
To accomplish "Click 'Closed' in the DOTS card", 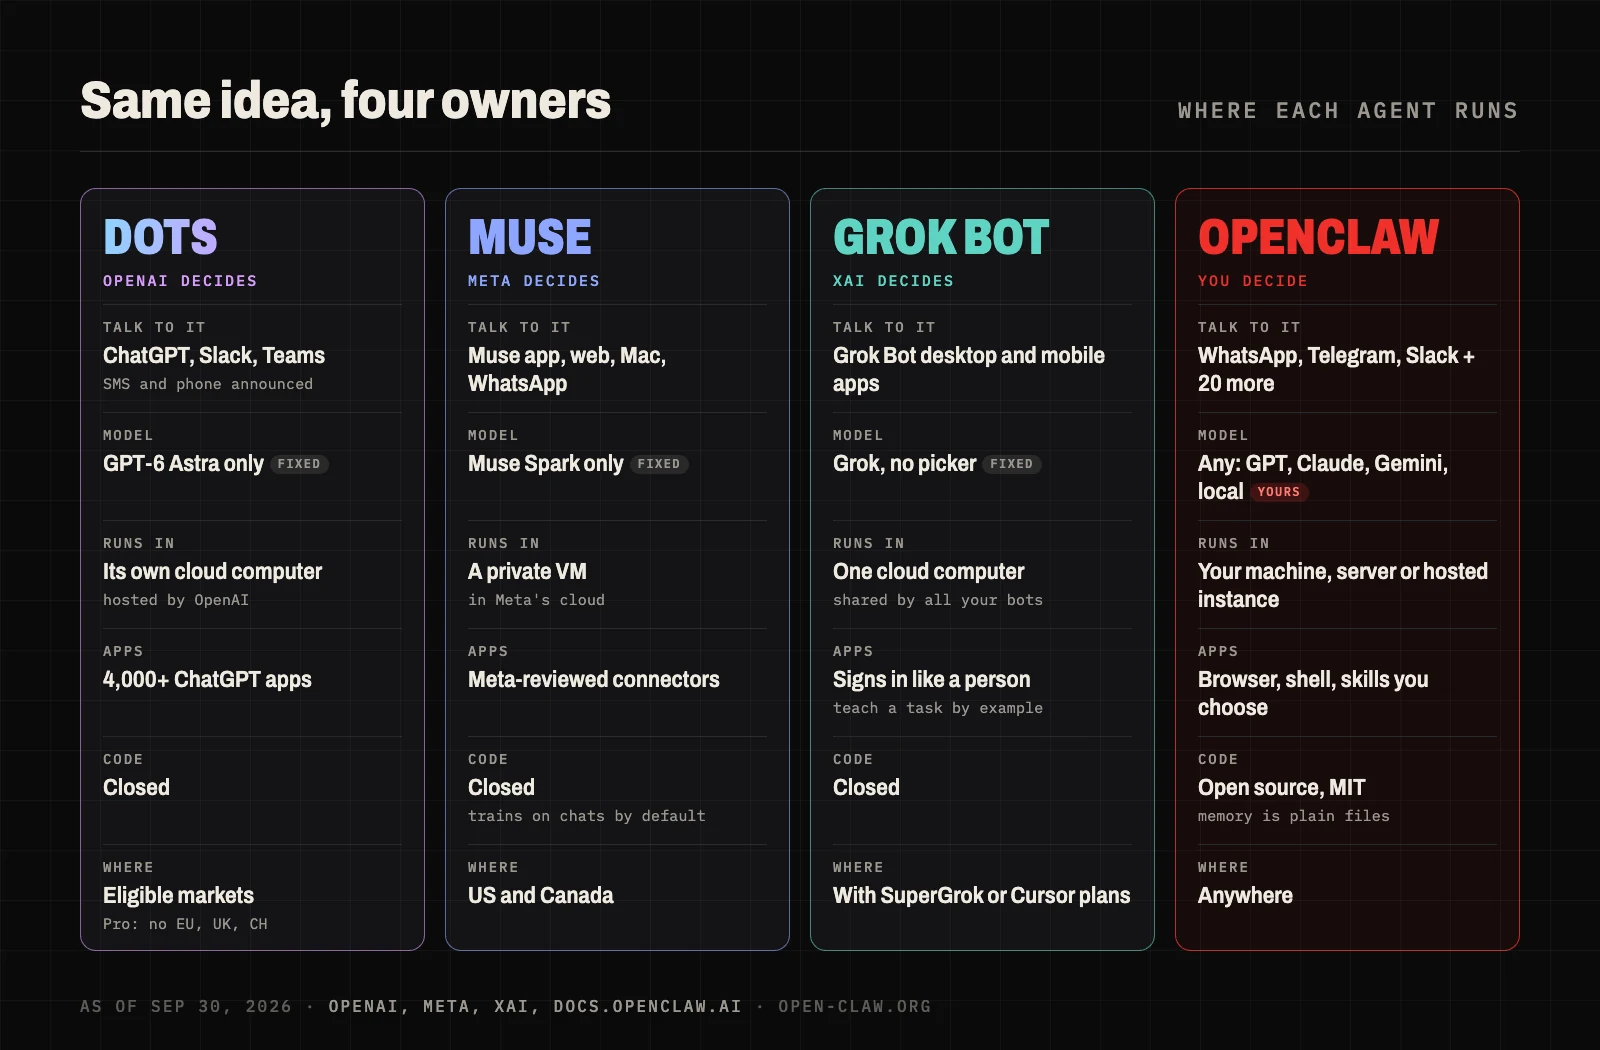I will pos(136,788).
